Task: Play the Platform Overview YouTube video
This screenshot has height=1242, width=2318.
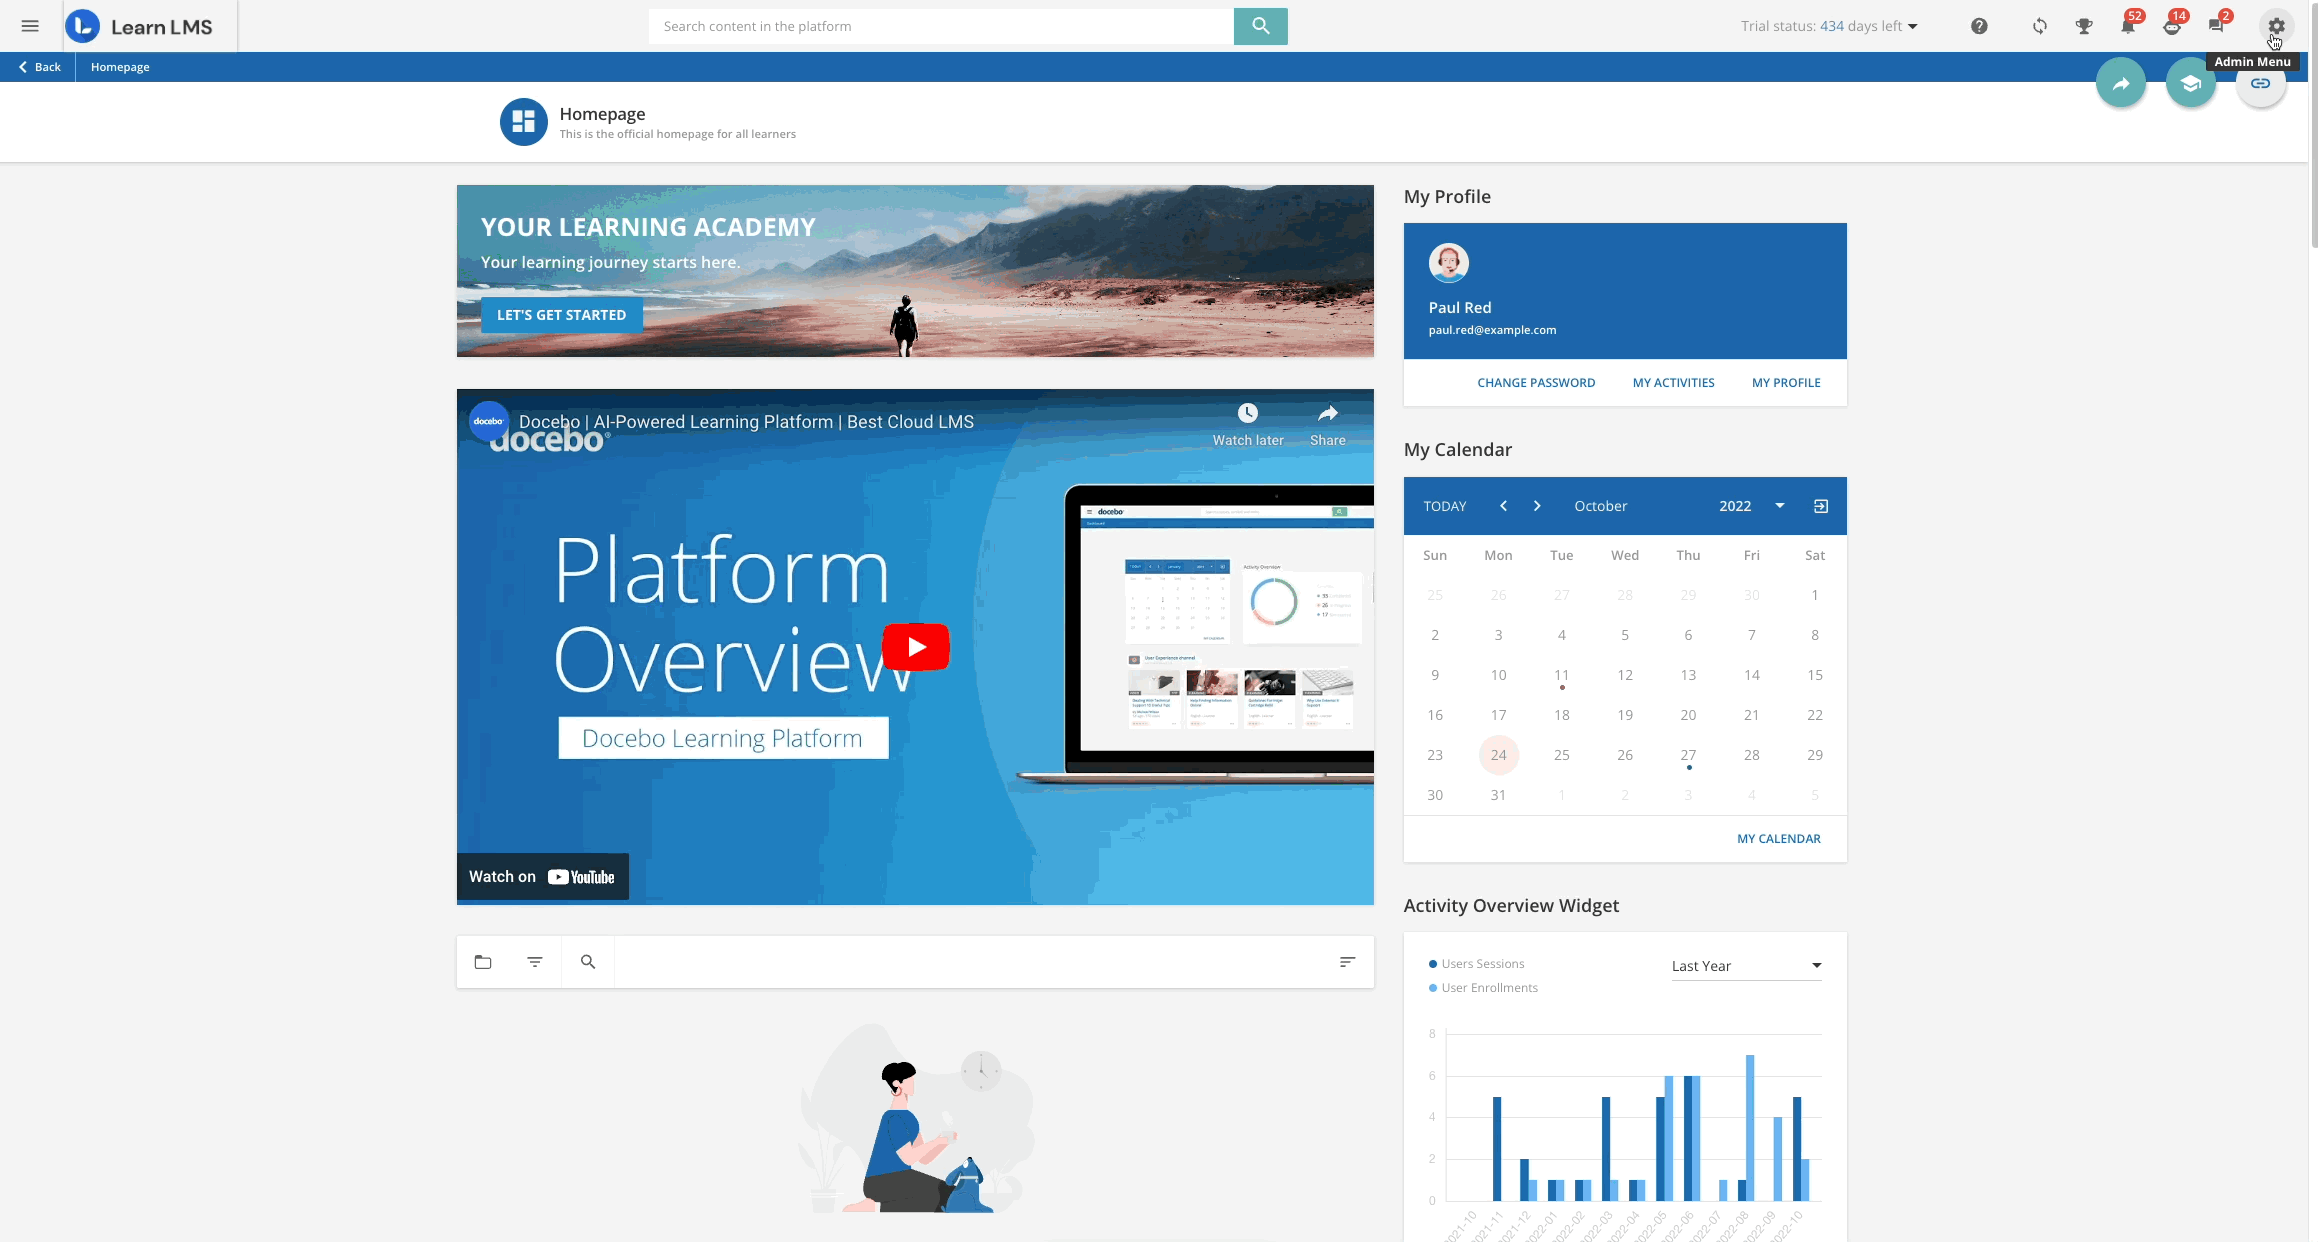Action: point(916,647)
